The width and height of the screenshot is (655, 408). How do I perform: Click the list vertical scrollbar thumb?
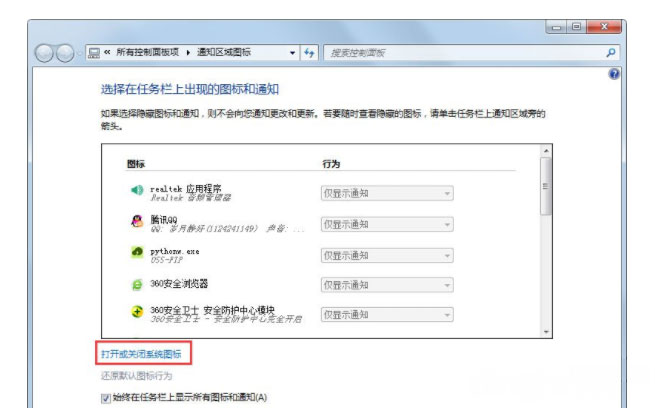[x=546, y=187]
